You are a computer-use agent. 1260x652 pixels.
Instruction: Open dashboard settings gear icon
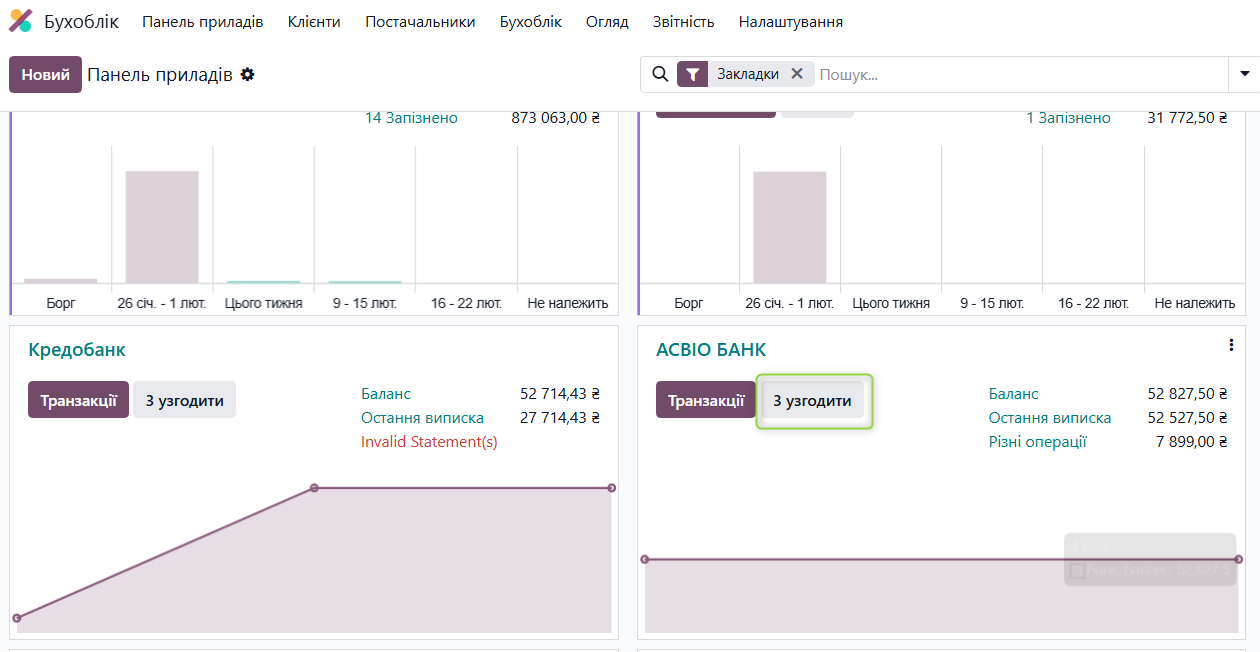(x=248, y=74)
